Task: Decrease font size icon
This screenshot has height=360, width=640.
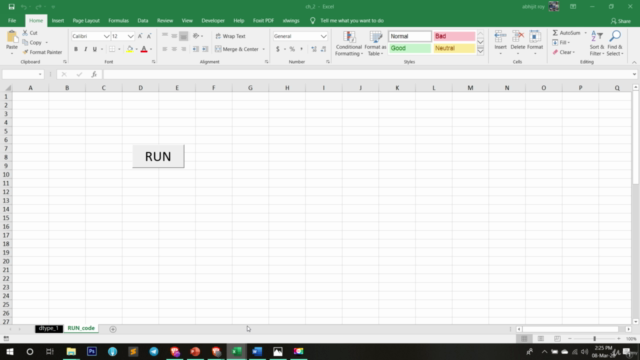Action: [x=149, y=36]
